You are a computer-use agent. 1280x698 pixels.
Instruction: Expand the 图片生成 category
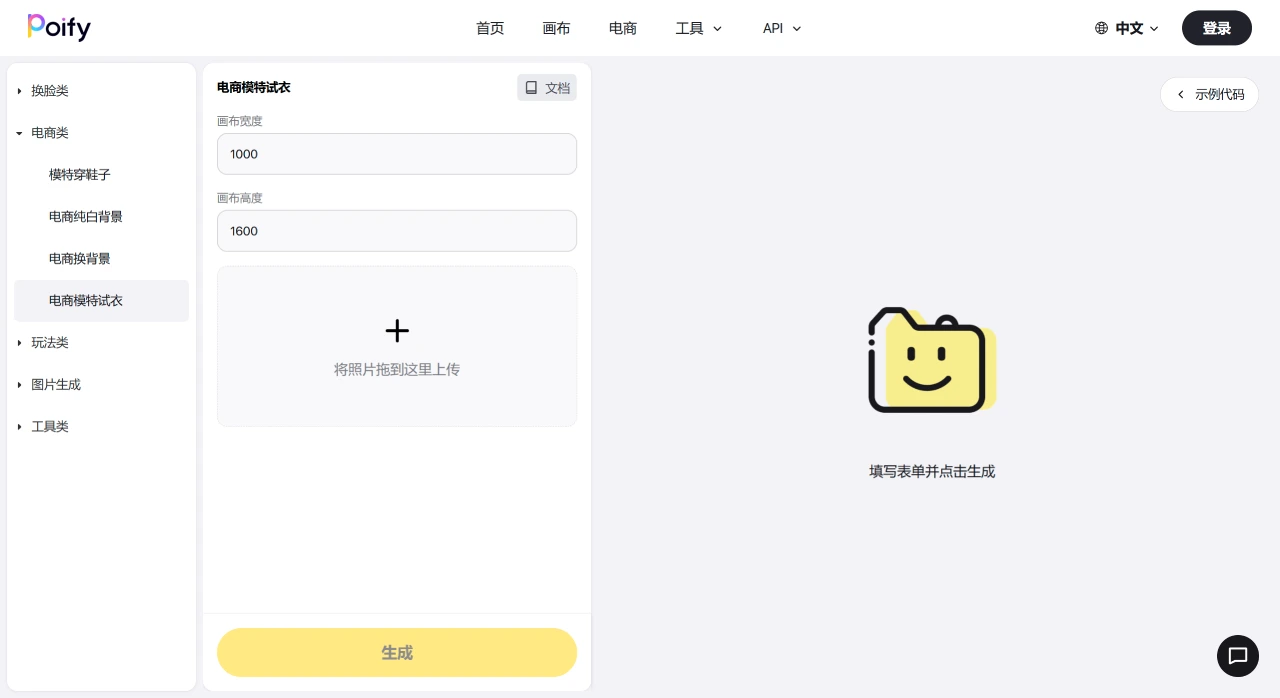coord(56,384)
